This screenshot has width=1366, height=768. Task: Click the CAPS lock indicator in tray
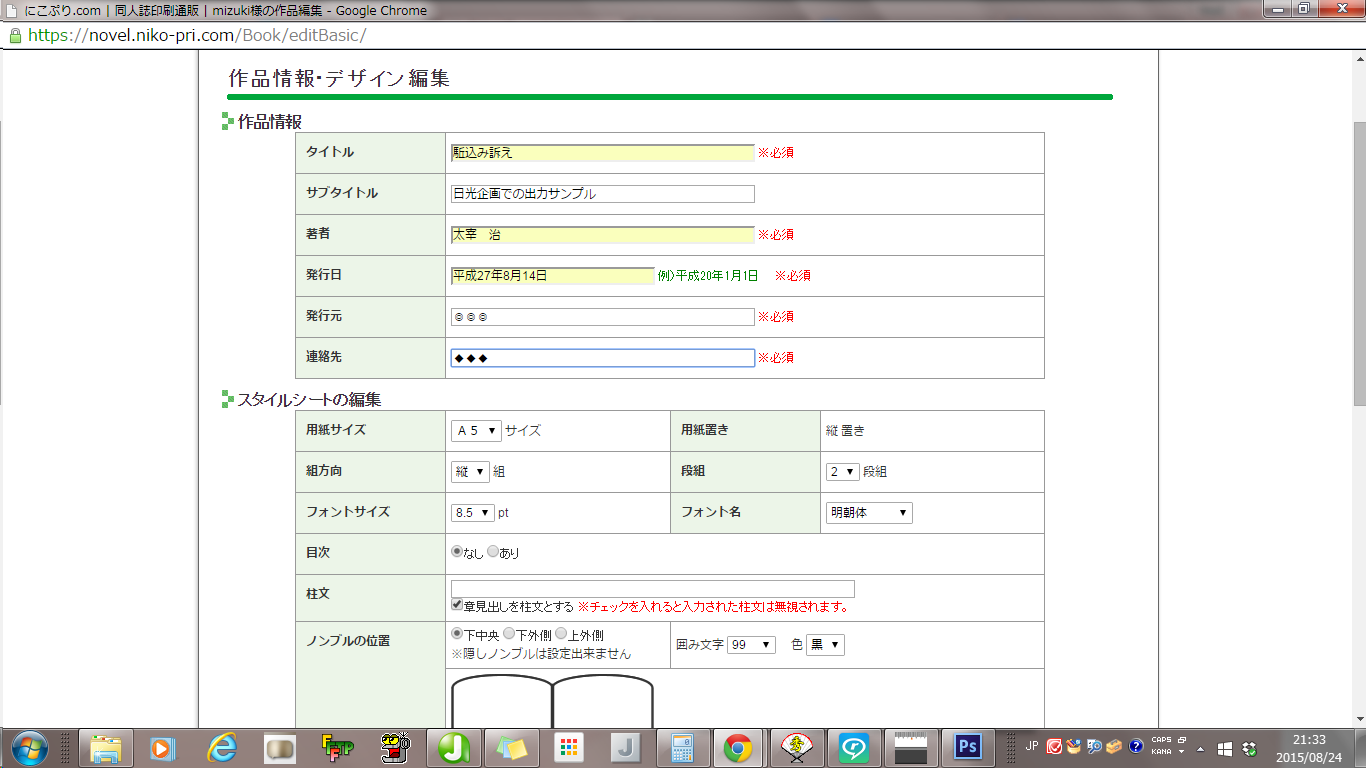(x=1162, y=740)
